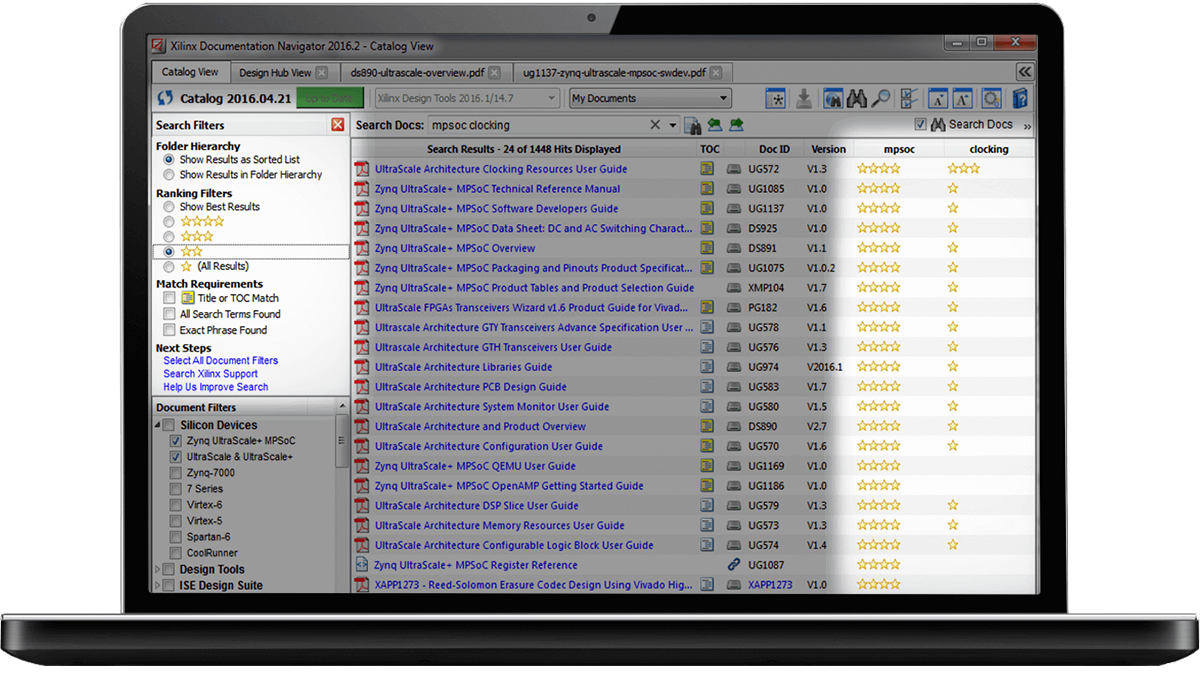This screenshot has width=1200, height=675.
Task: Open the TOC icon in the DS890 row
Action: pos(707,427)
